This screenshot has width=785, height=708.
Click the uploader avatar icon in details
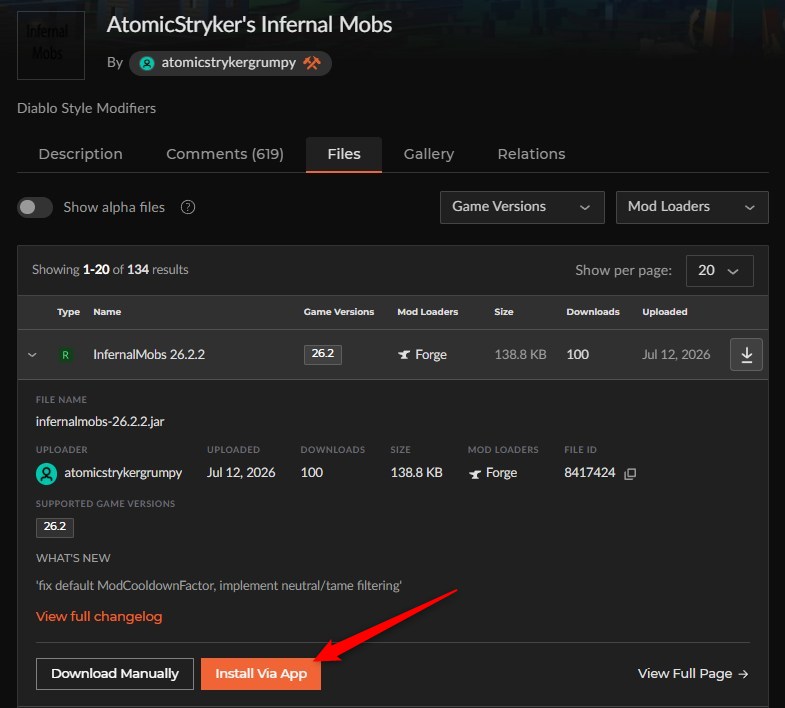pyautogui.click(x=46, y=473)
